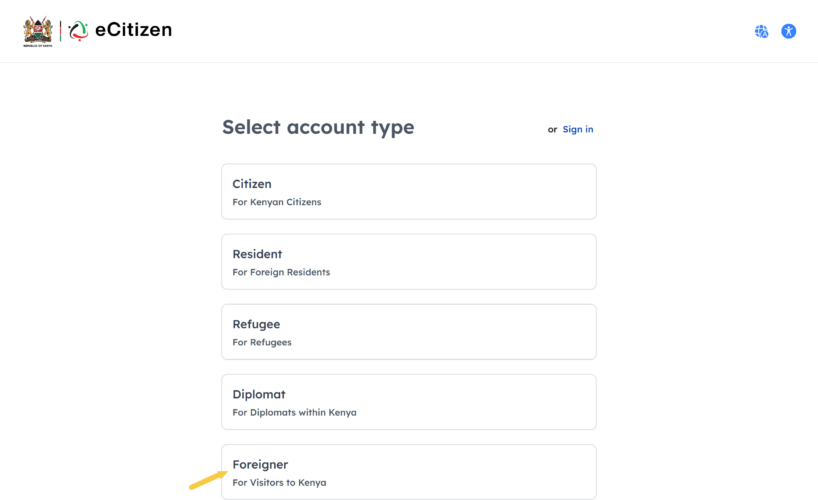Open the accessibility options icon
This screenshot has width=818, height=500.
tap(788, 31)
